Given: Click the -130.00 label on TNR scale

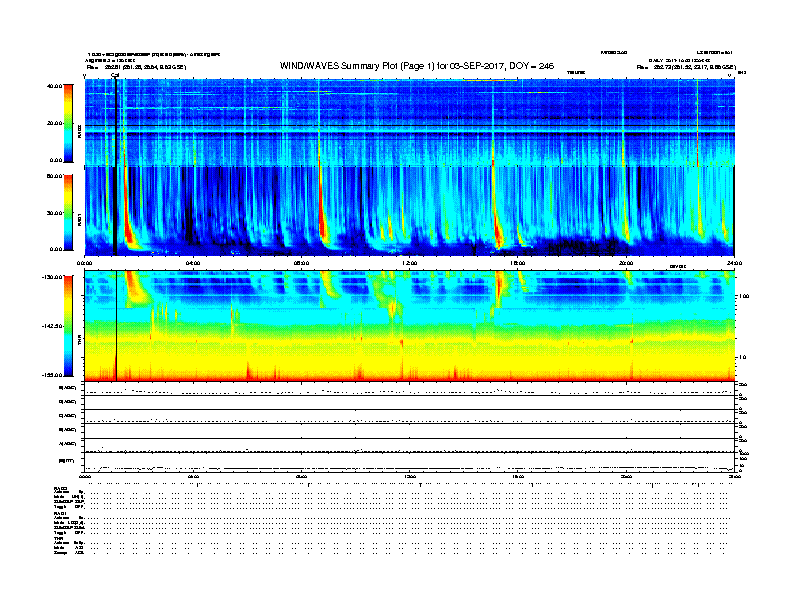Looking at the screenshot, I should (x=52, y=277).
